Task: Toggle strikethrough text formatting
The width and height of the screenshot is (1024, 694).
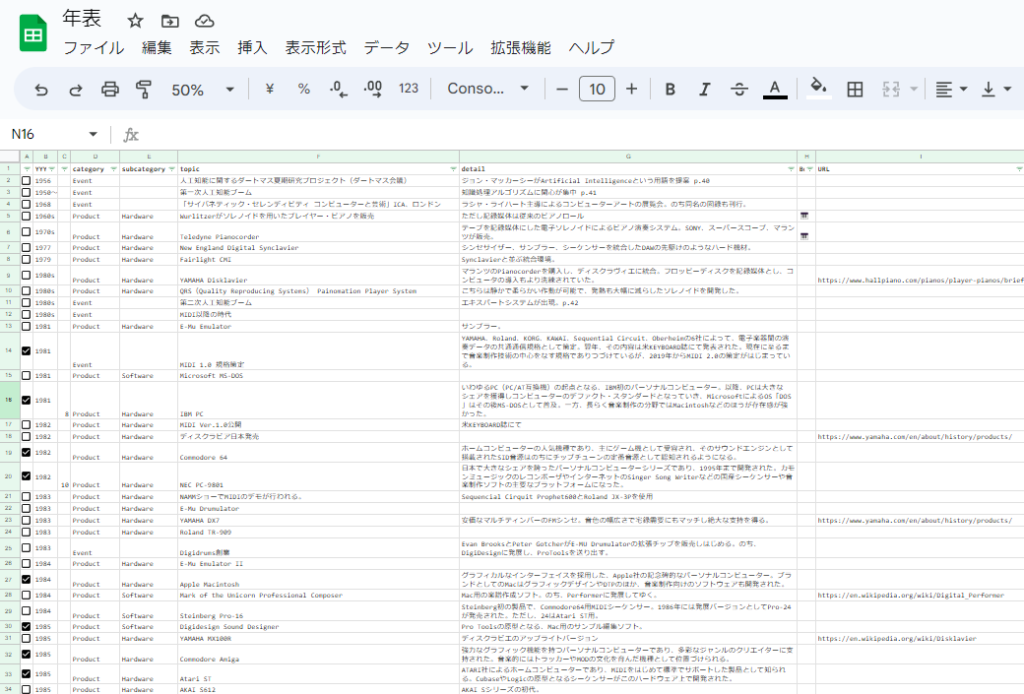Action: click(739, 89)
